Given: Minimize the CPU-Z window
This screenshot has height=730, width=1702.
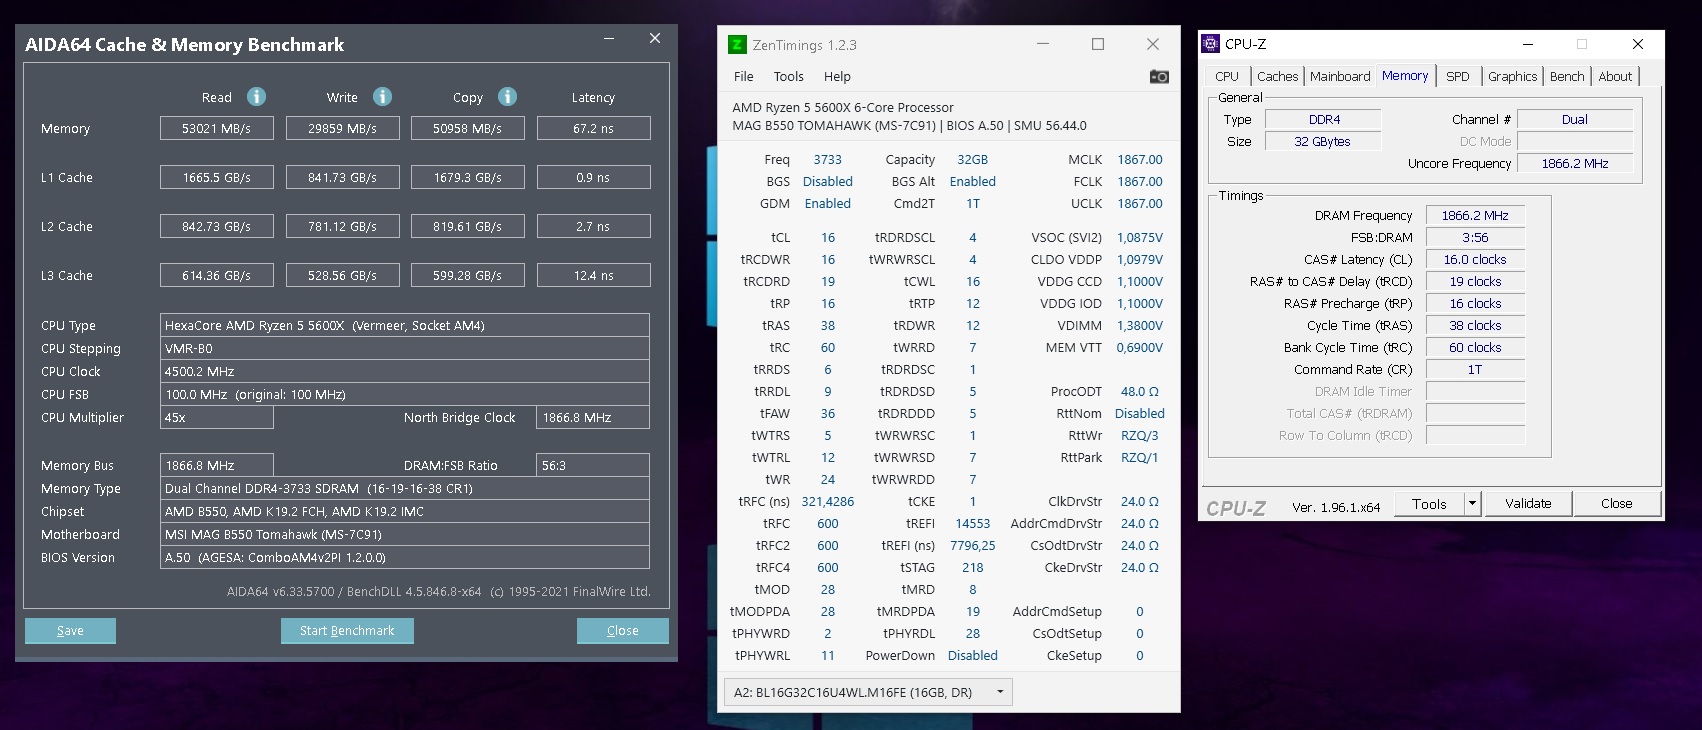Looking at the screenshot, I should [1528, 44].
